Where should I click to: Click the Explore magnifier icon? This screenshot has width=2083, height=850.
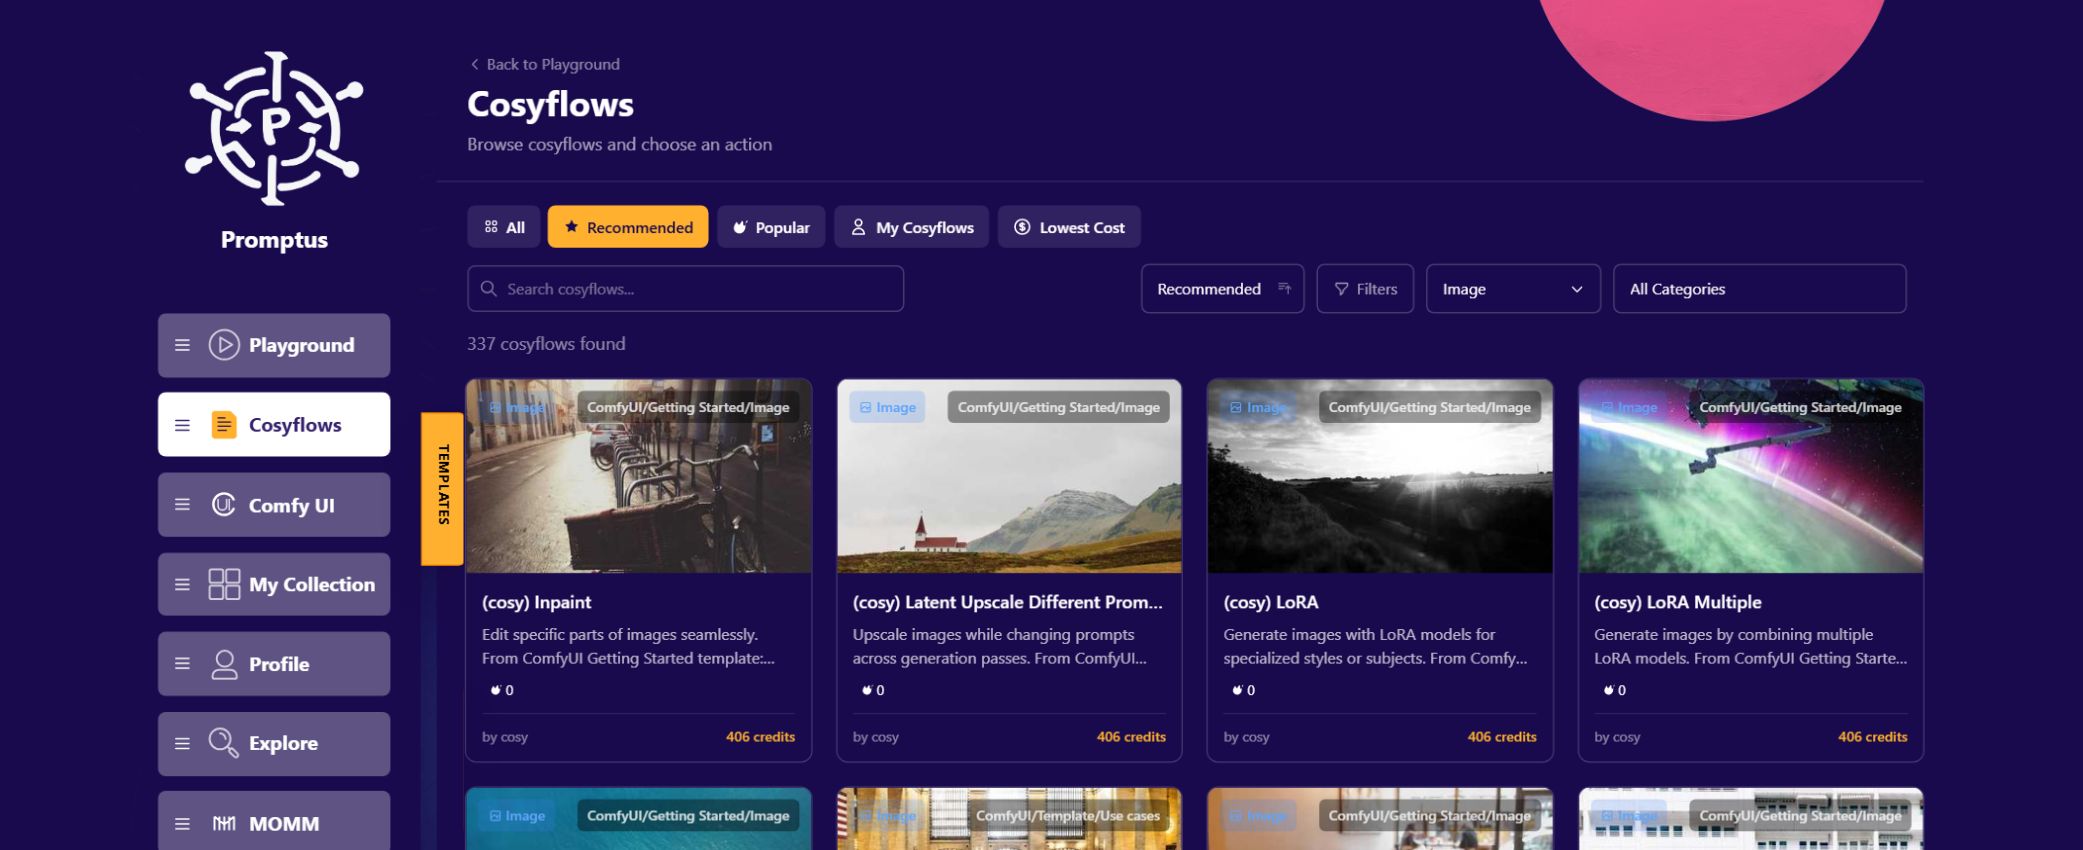point(224,743)
